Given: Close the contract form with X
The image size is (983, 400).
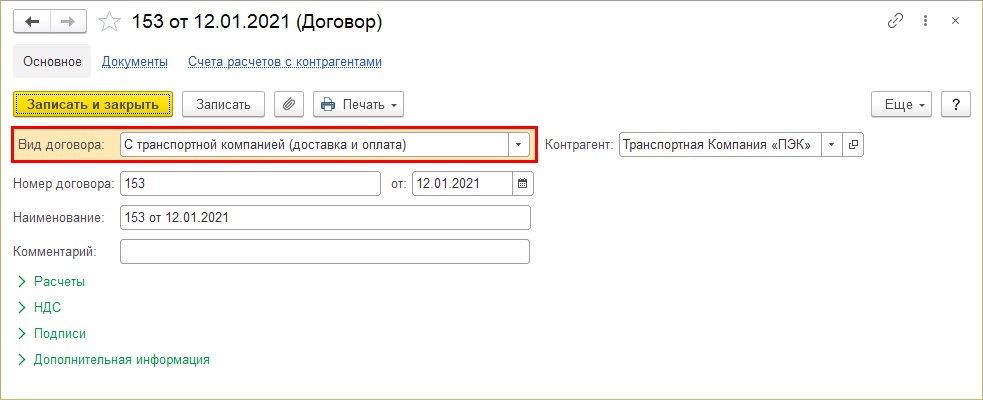Looking at the screenshot, I should [955, 21].
